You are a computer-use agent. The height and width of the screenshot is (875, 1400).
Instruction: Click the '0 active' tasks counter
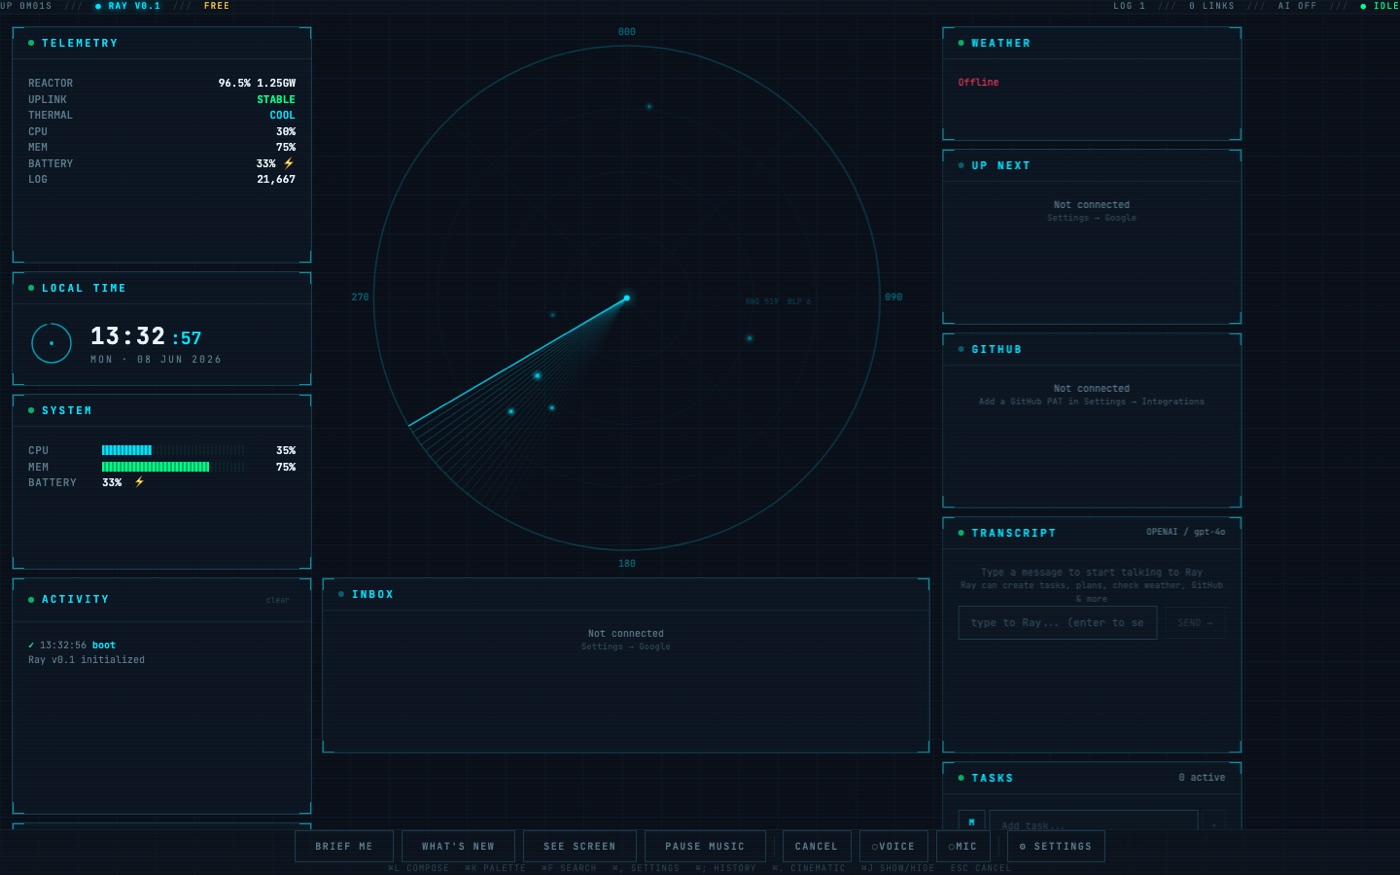point(1201,778)
